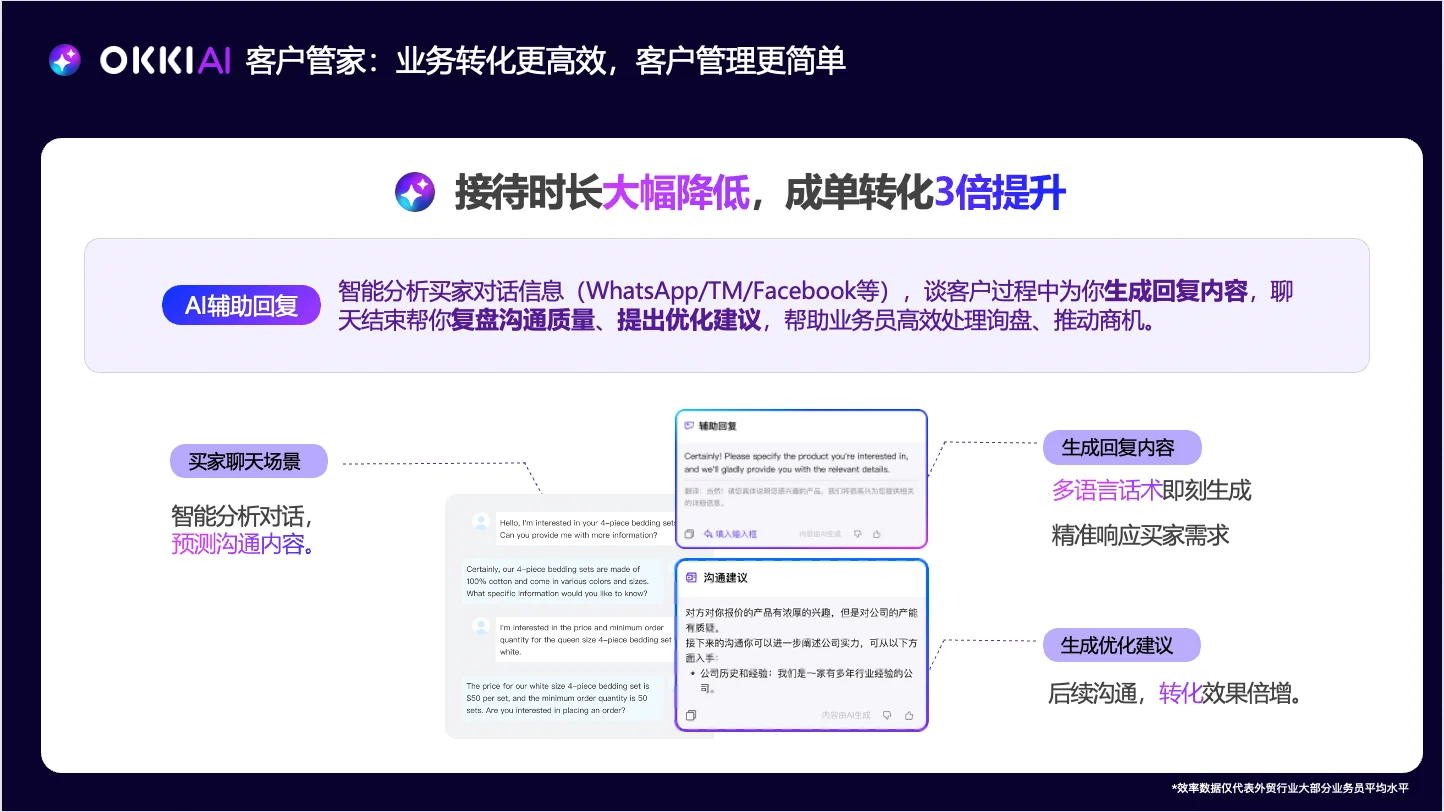Click the panel icon beside 沟通建议 title
Screen dimensions: 1444x812
pos(691,578)
